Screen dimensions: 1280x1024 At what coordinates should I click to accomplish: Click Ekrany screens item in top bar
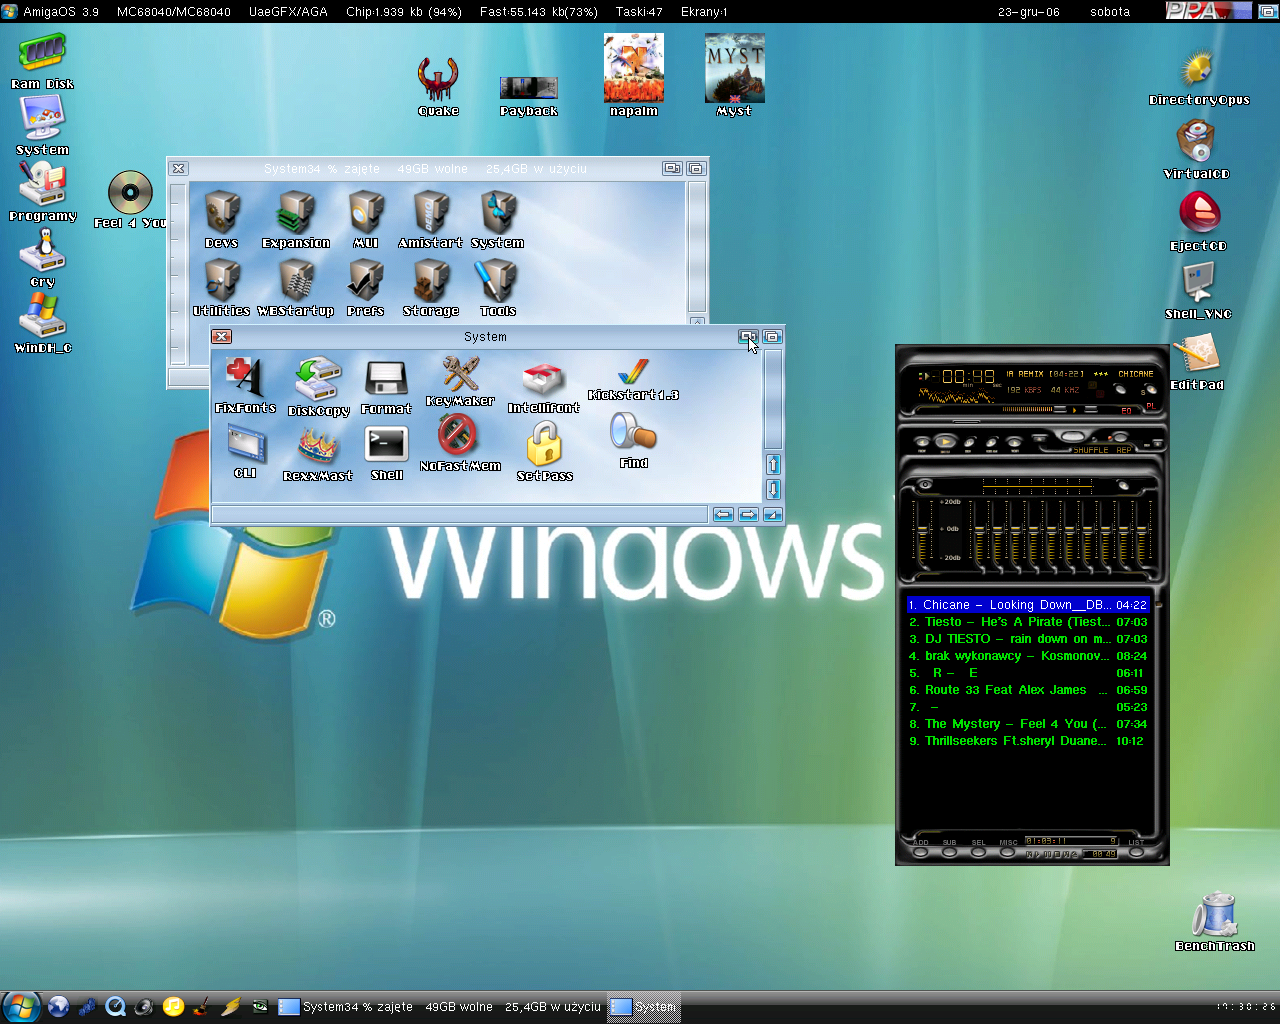pyautogui.click(x=704, y=12)
